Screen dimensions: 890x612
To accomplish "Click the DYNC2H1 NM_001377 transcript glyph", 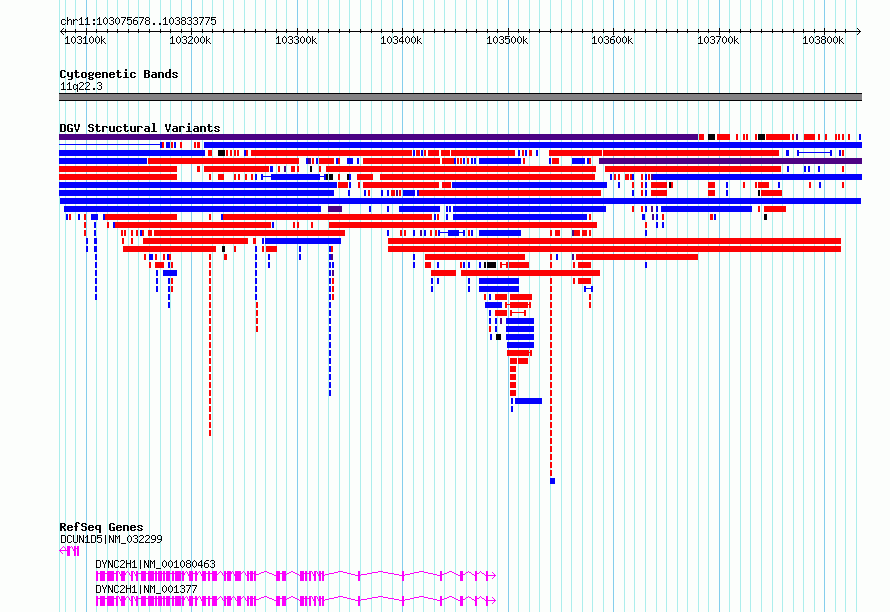I will (296, 601).
